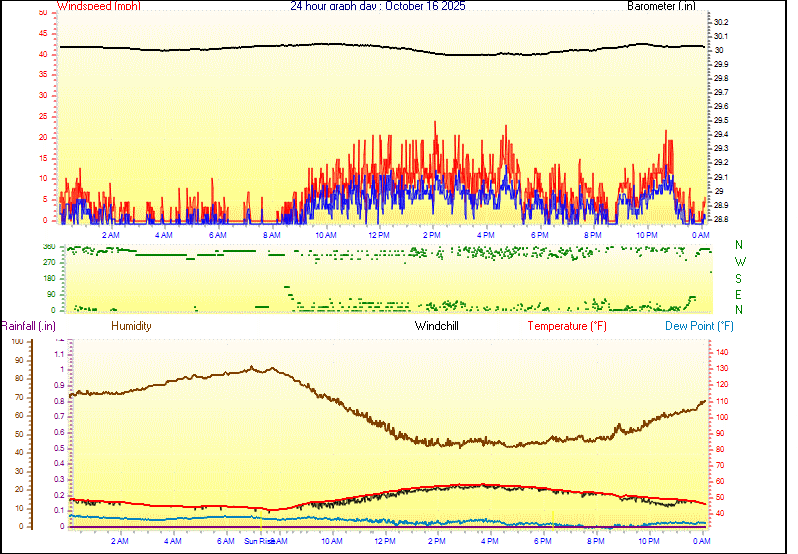798x554 pixels.
Task: Click the S wind direction label
Action: coord(739,278)
